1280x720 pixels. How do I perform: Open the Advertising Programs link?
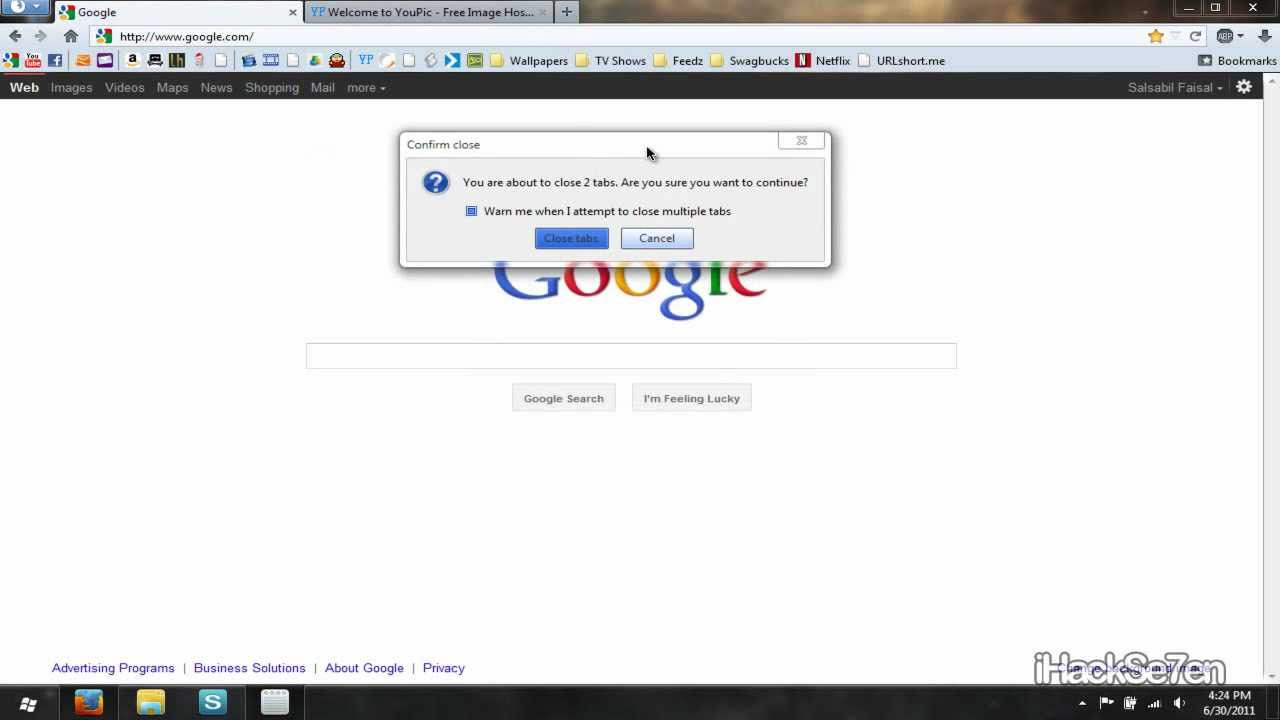113,668
